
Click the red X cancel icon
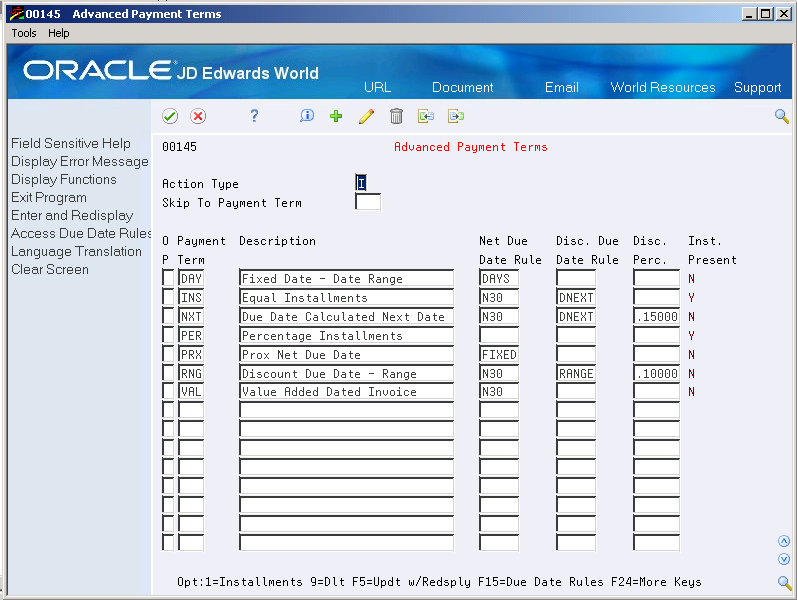(198, 116)
